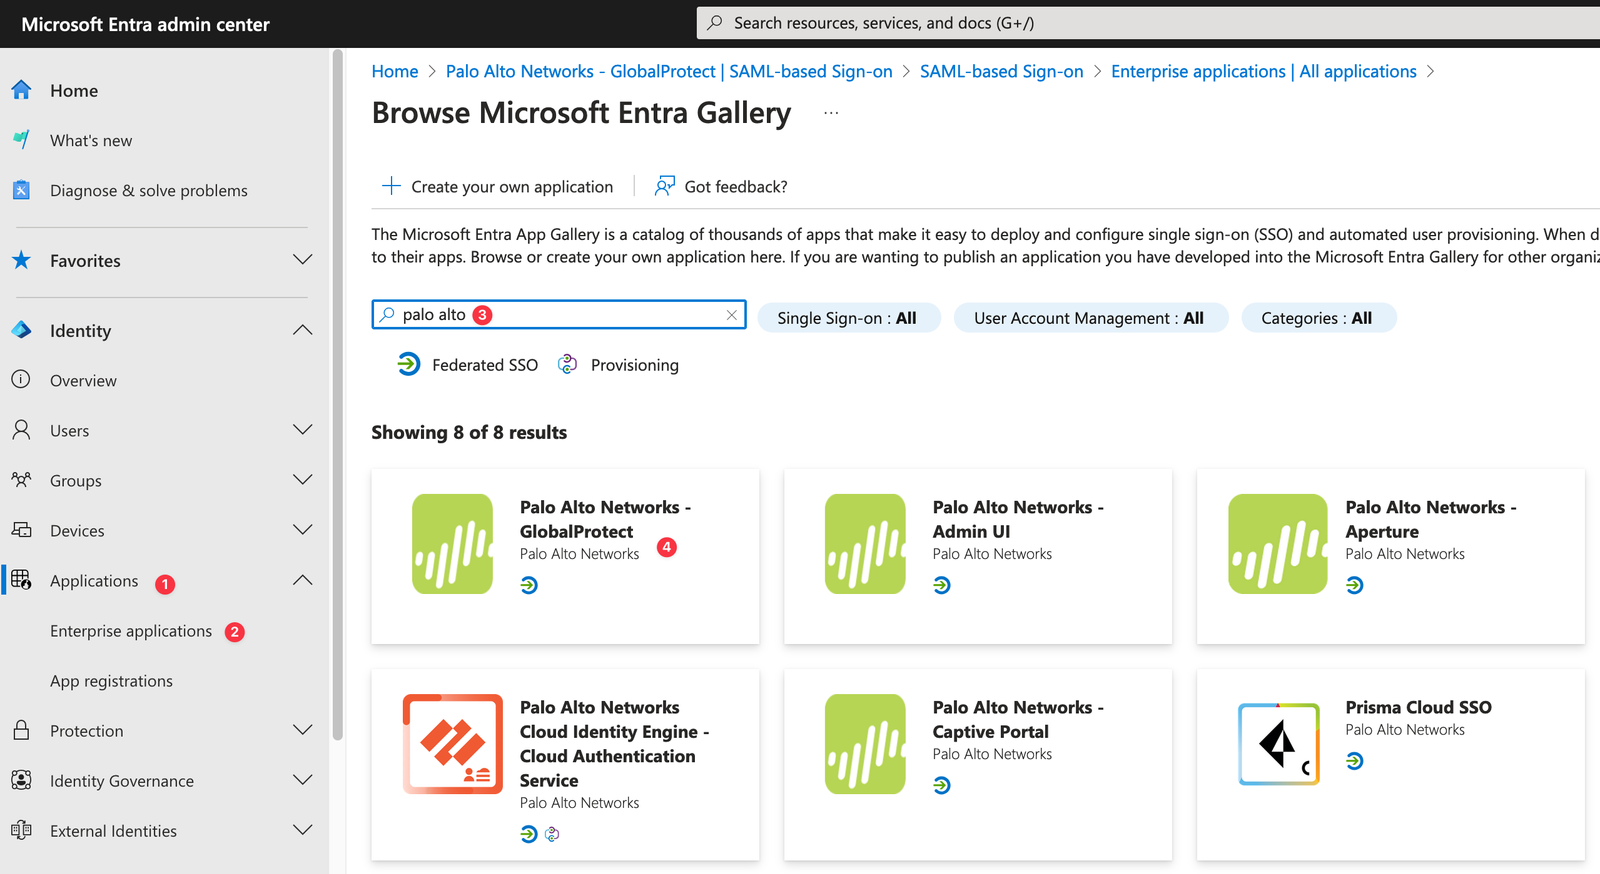The height and width of the screenshot is (874, 1600).
Task: Select App registrations in the sidebar
Action: [x=111, y=681]
